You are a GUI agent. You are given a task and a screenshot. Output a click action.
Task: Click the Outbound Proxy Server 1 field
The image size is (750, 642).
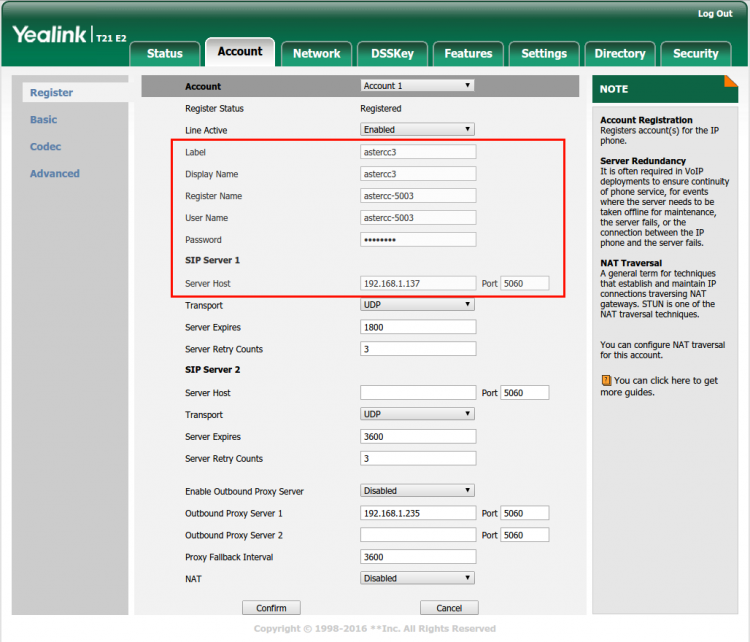tap(417, 513)
